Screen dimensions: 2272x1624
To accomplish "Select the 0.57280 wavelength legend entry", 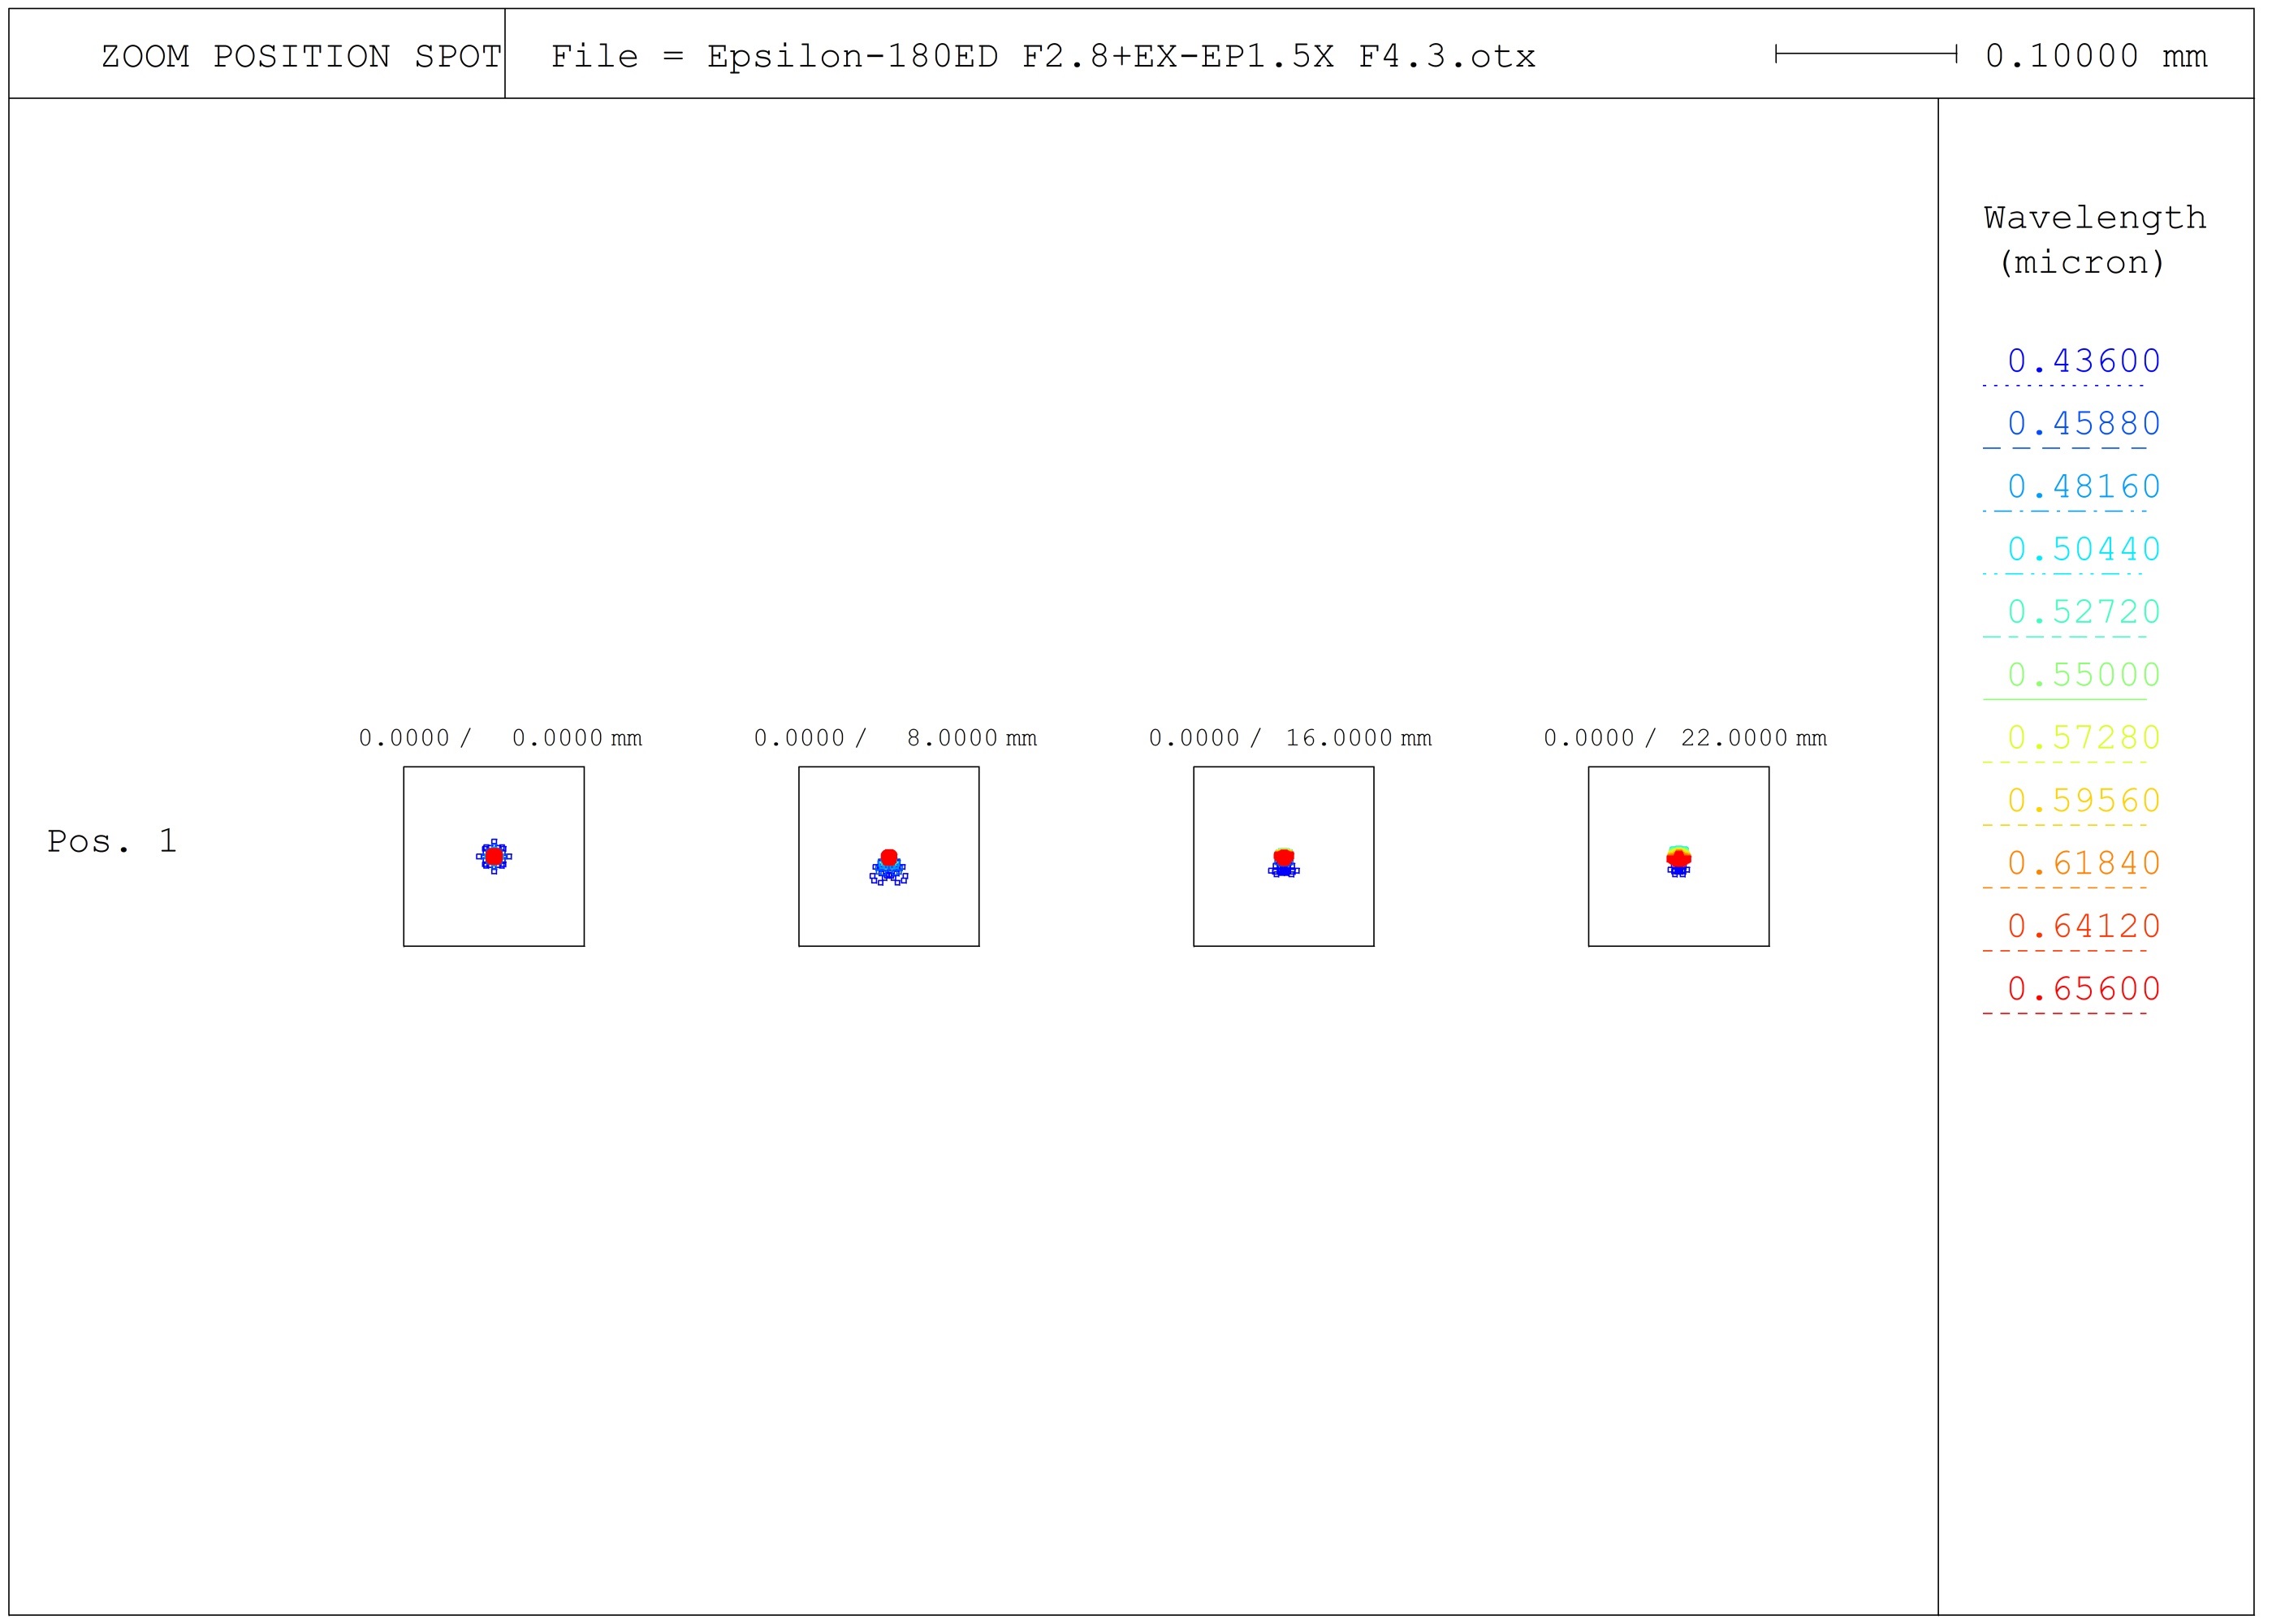I will coord(2083,738).
